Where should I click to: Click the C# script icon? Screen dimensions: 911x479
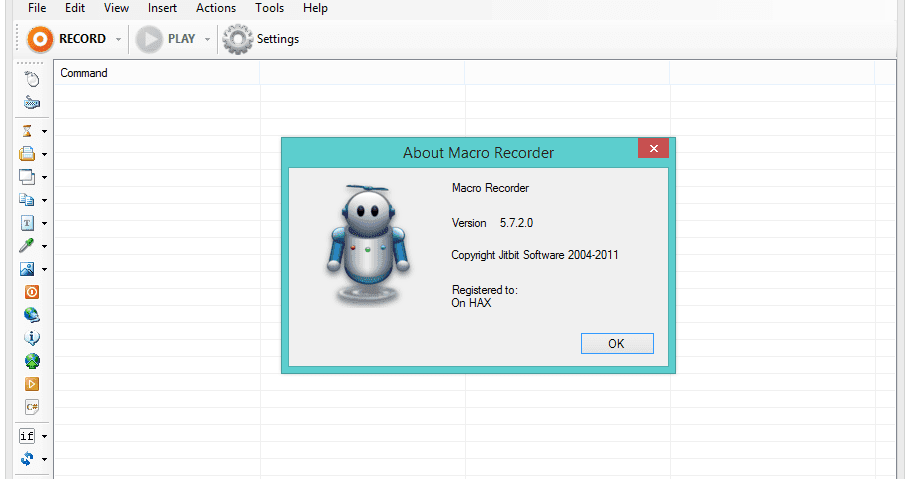click(x=32, y=407)
